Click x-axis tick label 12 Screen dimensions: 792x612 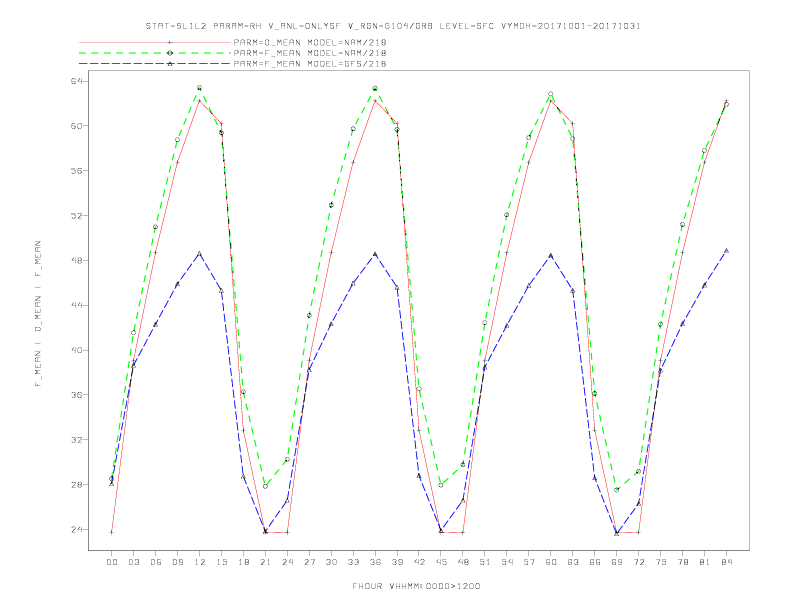(200, 562)
